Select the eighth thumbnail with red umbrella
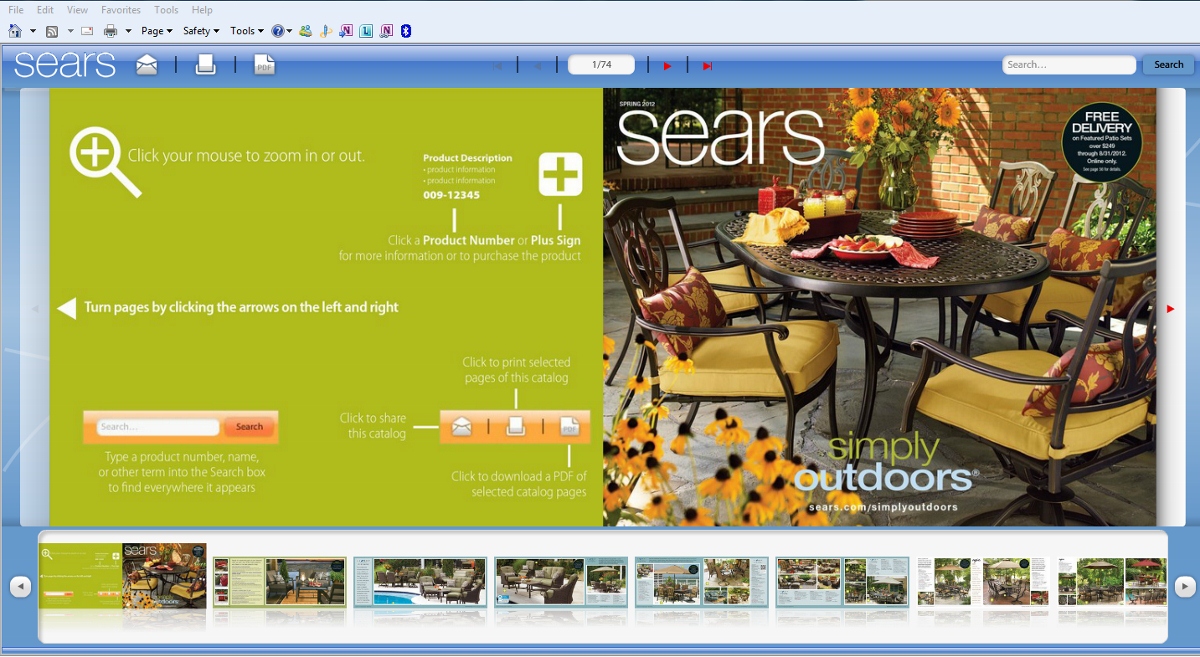The height and width of the screenshot is (657, 1200). click(1112, 581)
